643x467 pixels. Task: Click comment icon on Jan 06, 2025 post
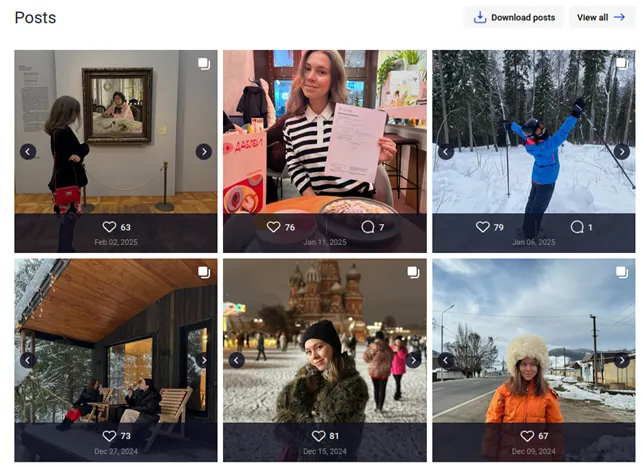click(x=576, y=227)
